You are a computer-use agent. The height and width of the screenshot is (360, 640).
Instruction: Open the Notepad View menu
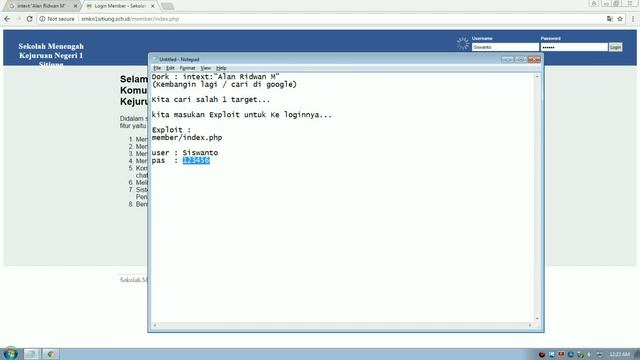(x=205, y=68)
